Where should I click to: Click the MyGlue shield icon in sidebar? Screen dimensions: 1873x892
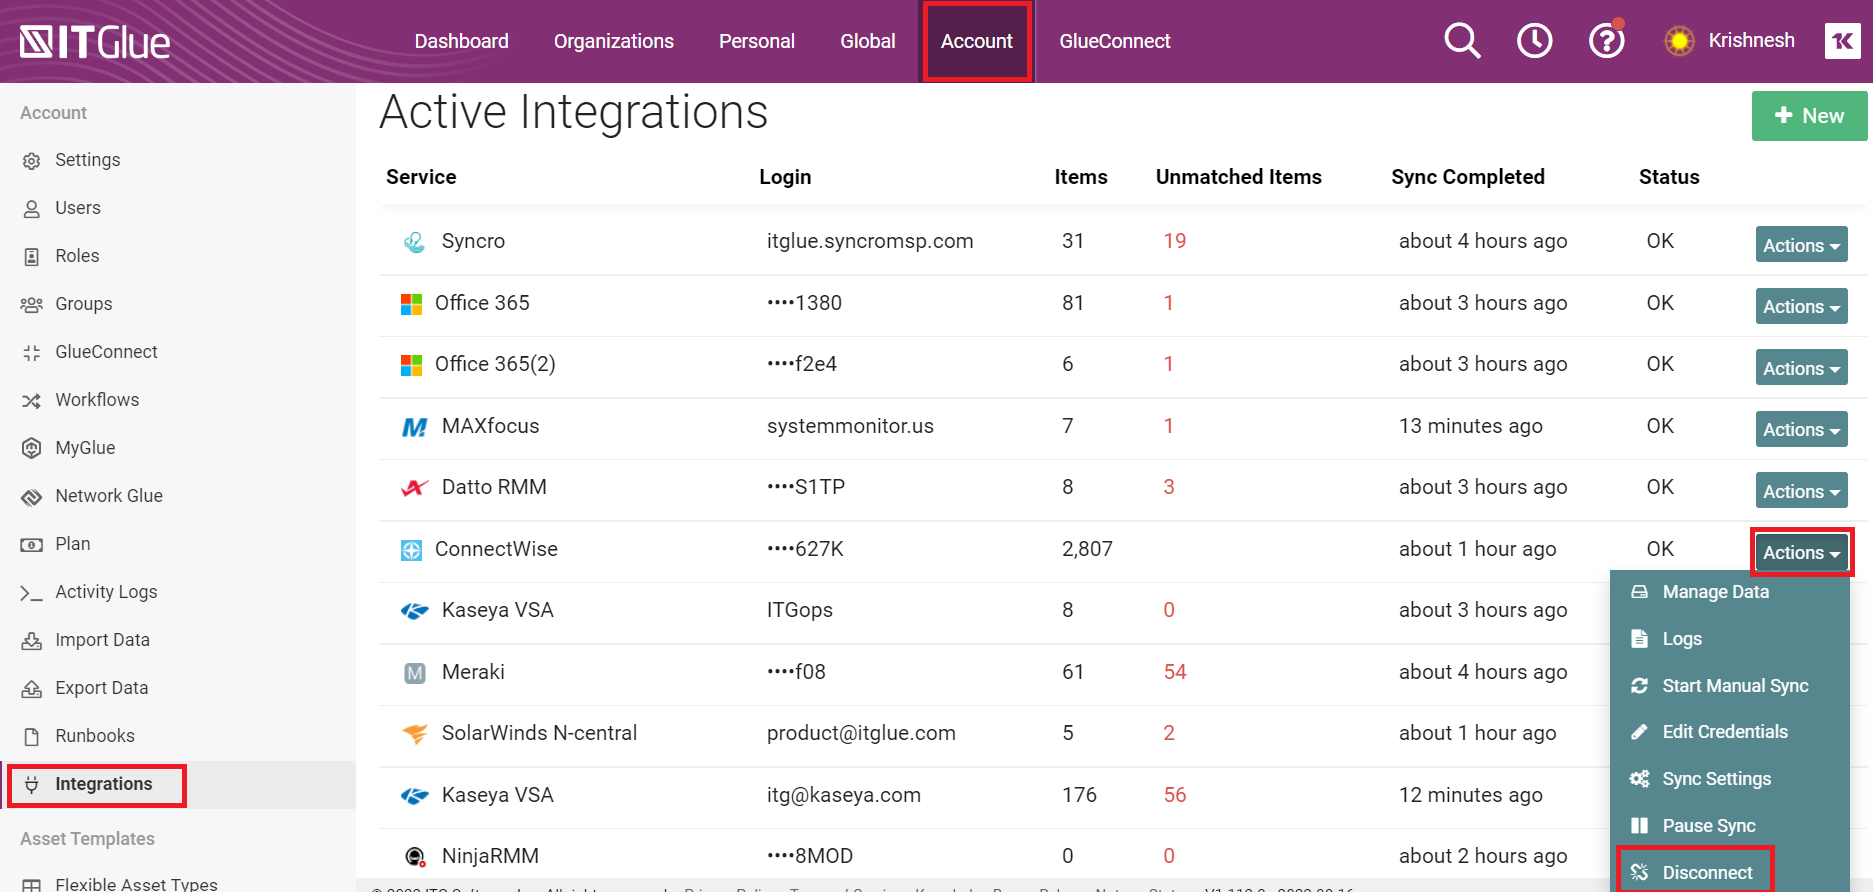[x=32, y=448]
